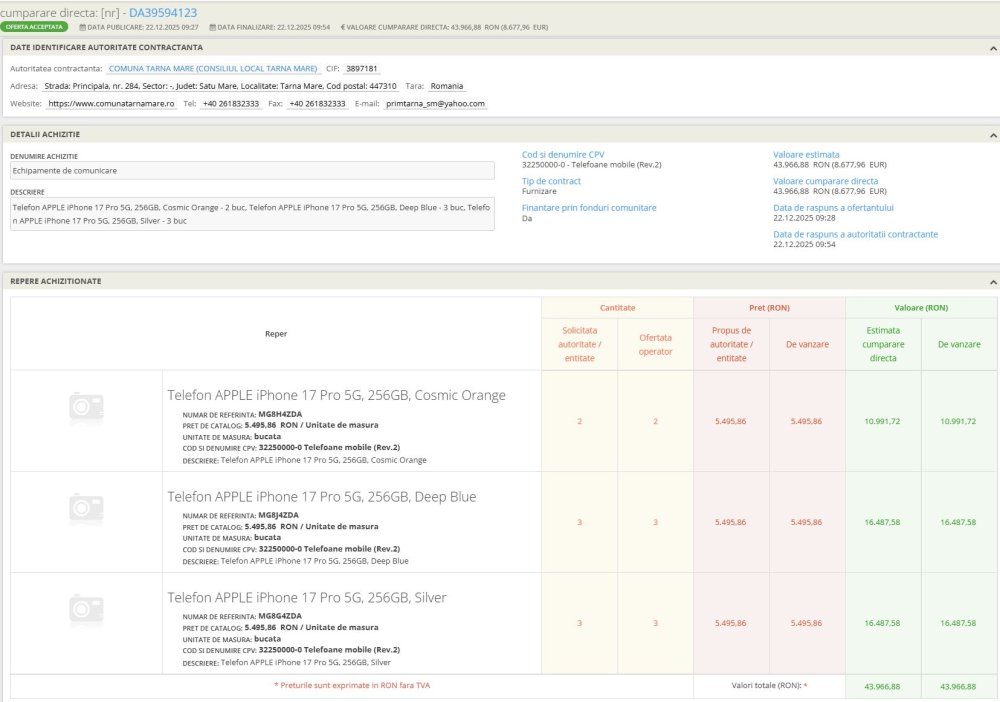This screenshot has height=702, width=1000.
Task: Select the iPhone 17 Pro Cosmic Orange title
Action: (x=336, y=395)
